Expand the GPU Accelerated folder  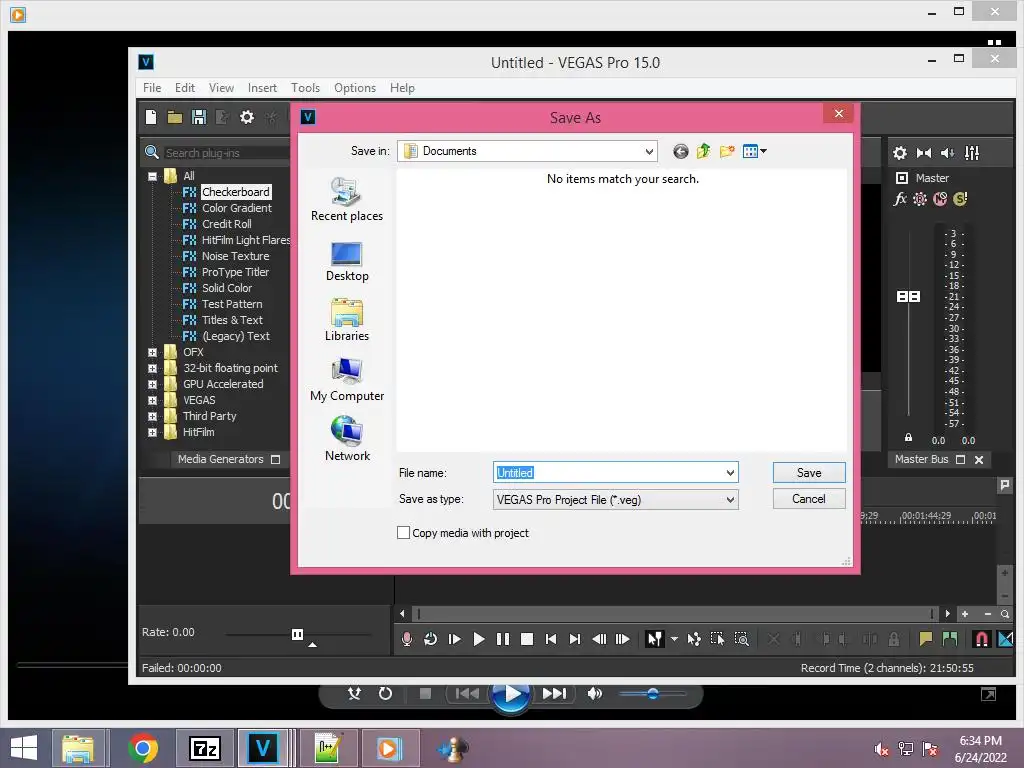[x=152, y=384]
